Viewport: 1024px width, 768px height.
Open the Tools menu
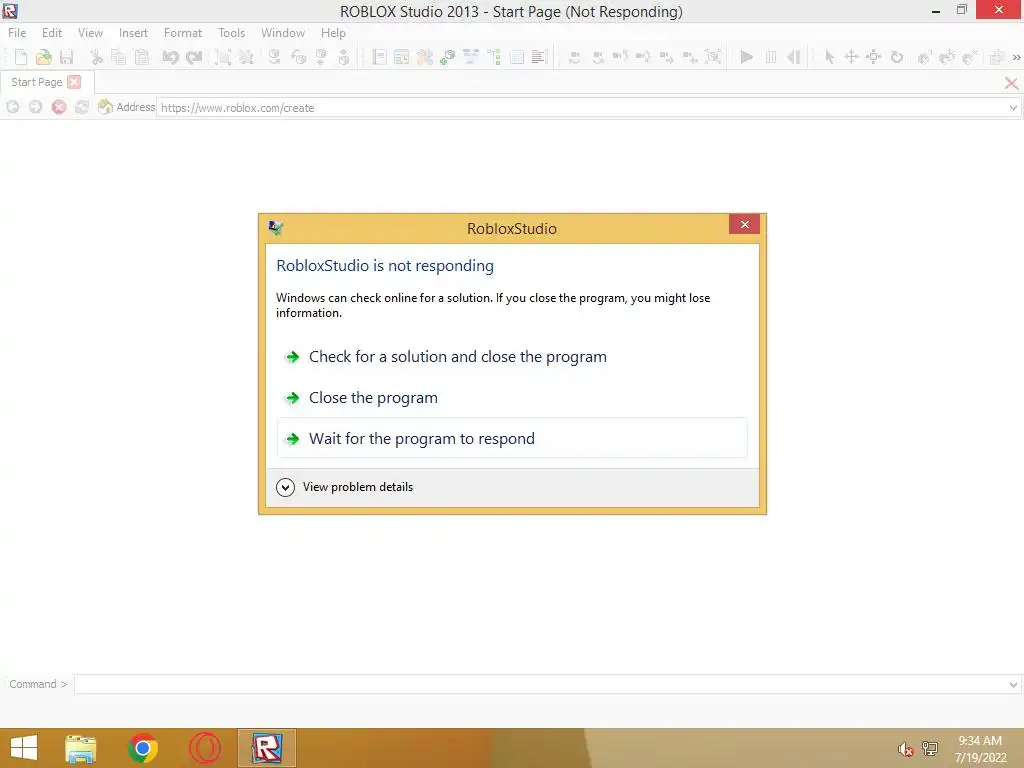tap(231, 33)
